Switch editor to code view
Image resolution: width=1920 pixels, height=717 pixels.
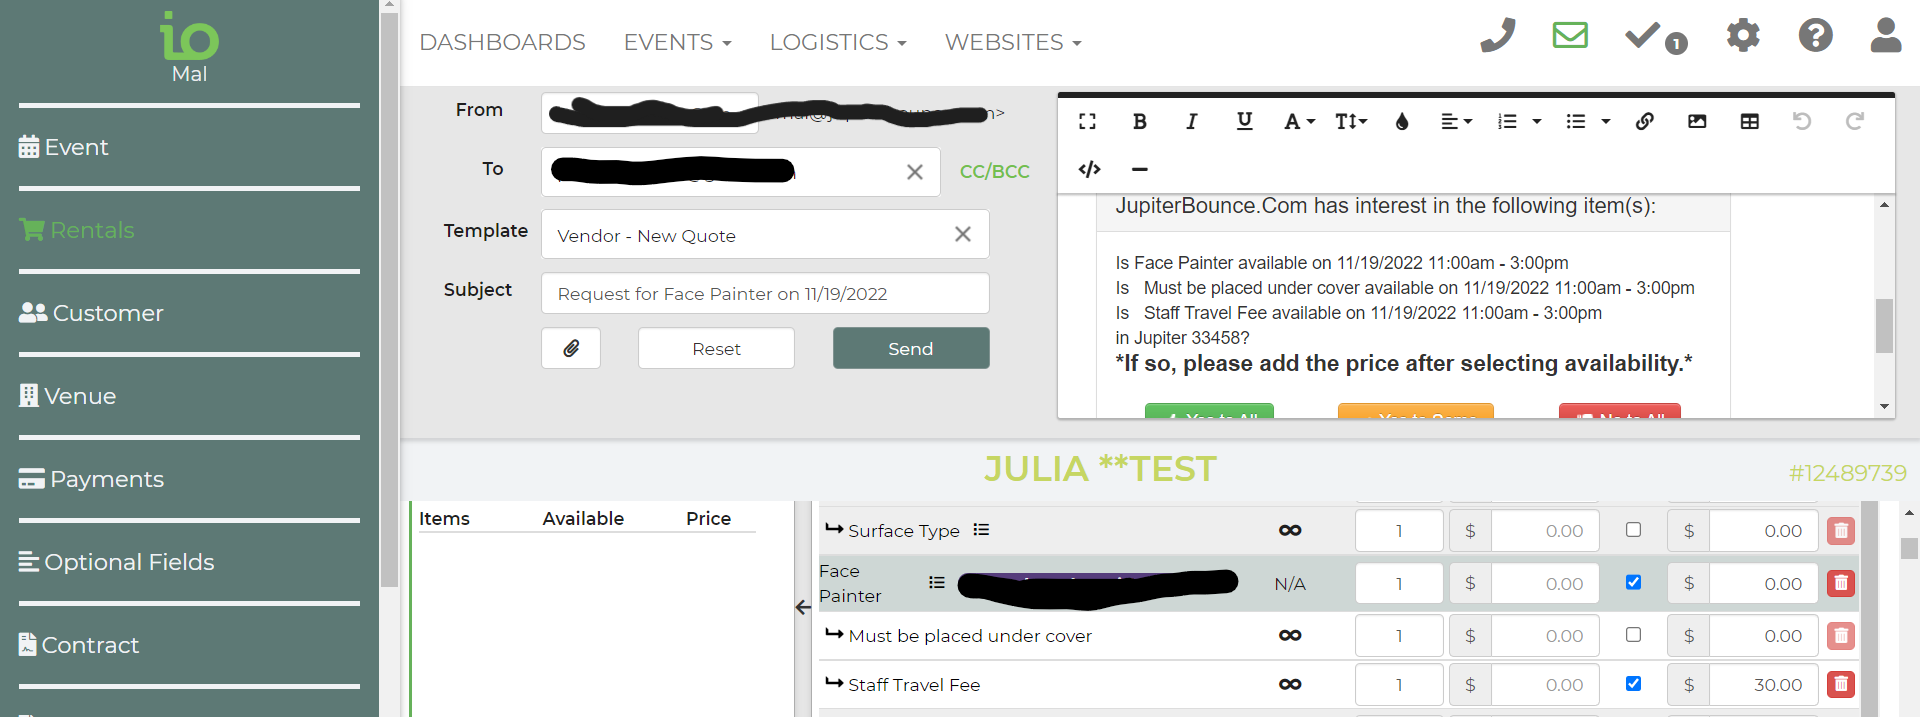point(1089,169)
